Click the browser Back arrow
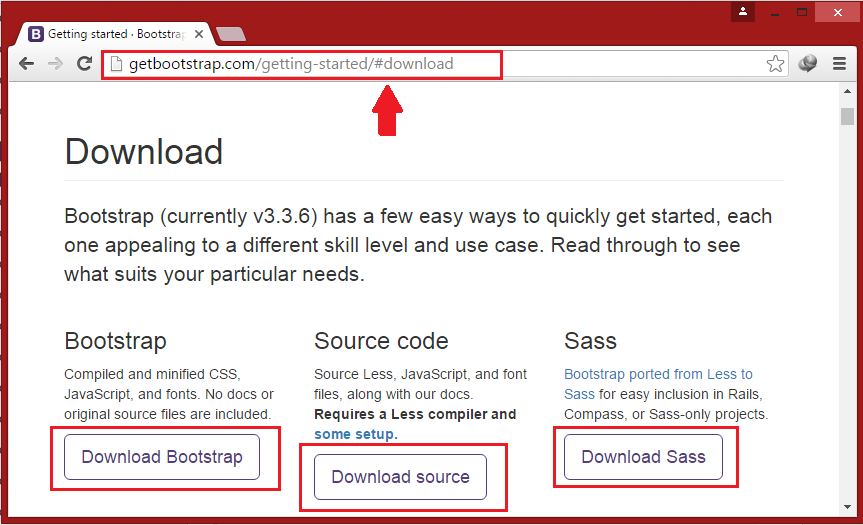Viewport: 863px width, 525px height. pos(26,64)
